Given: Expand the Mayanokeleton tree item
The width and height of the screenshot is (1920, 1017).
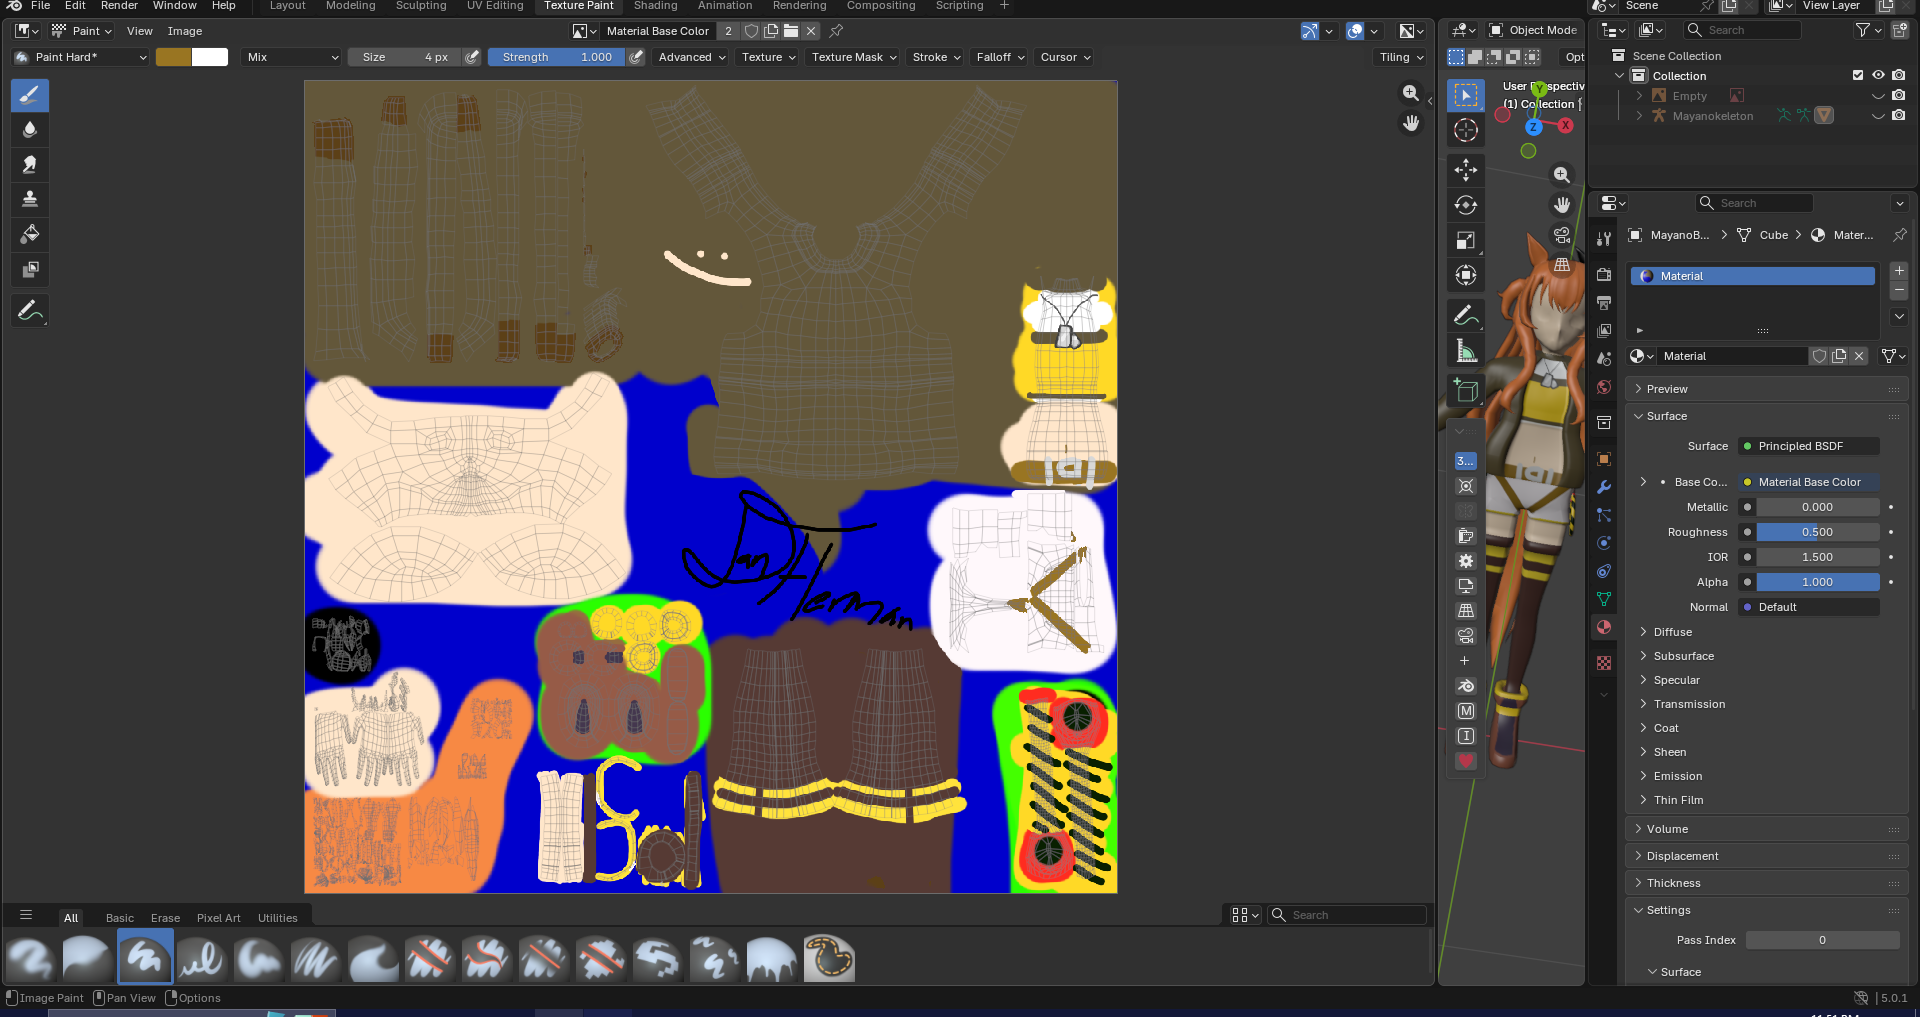Looking at the screenshot, I should 1639,116.
